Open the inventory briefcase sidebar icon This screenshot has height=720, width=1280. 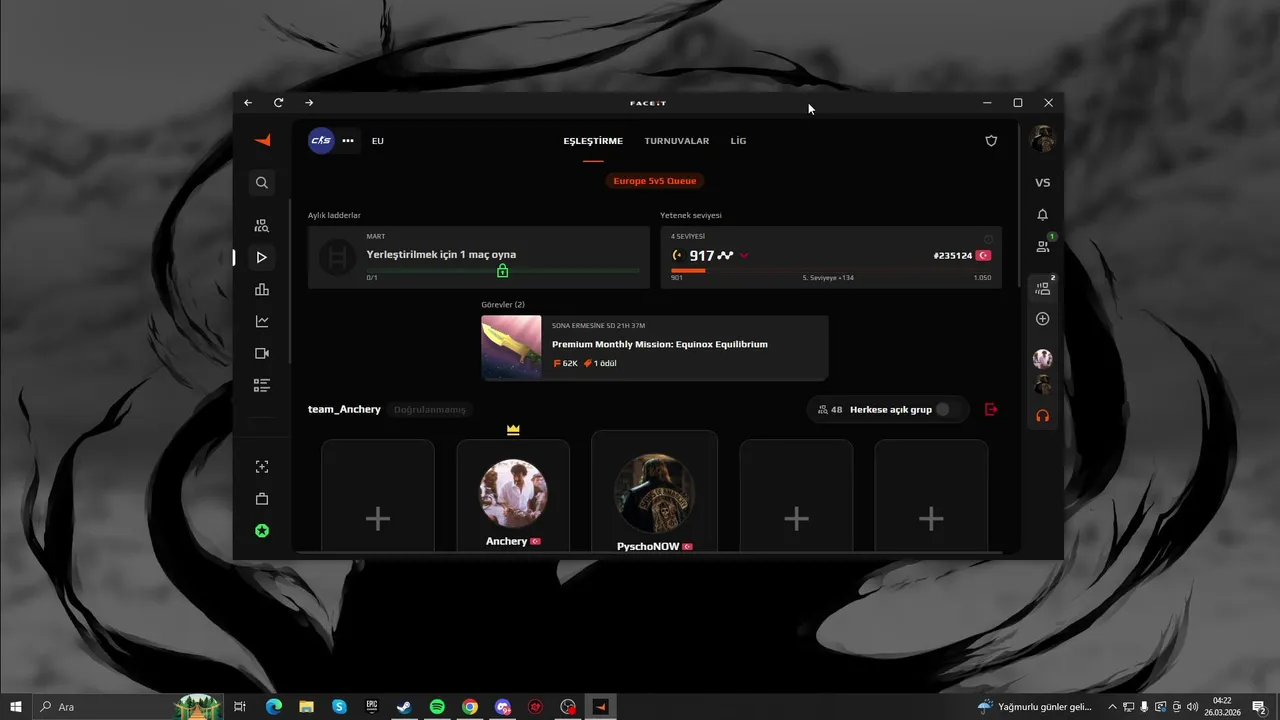[262, 499]
